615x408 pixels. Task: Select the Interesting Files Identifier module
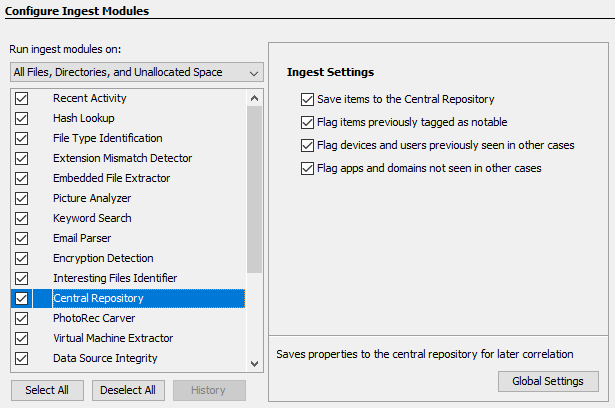pyautogui.click(x=115, y=279)
